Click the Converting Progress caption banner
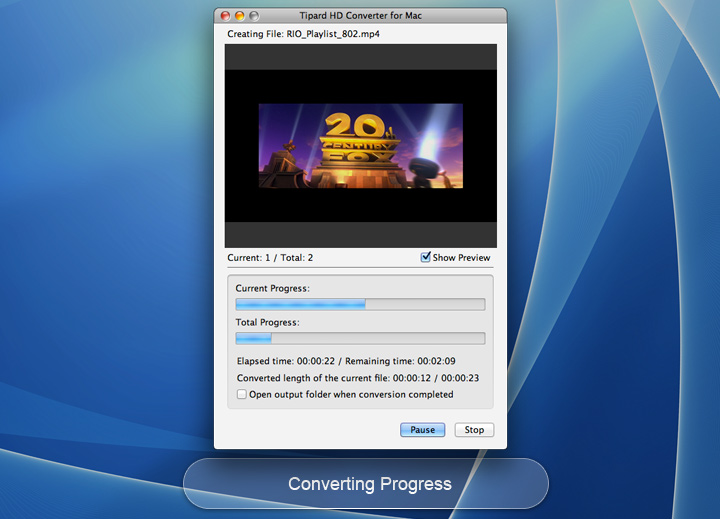This screenshot has height=519, width=720. 366,484
